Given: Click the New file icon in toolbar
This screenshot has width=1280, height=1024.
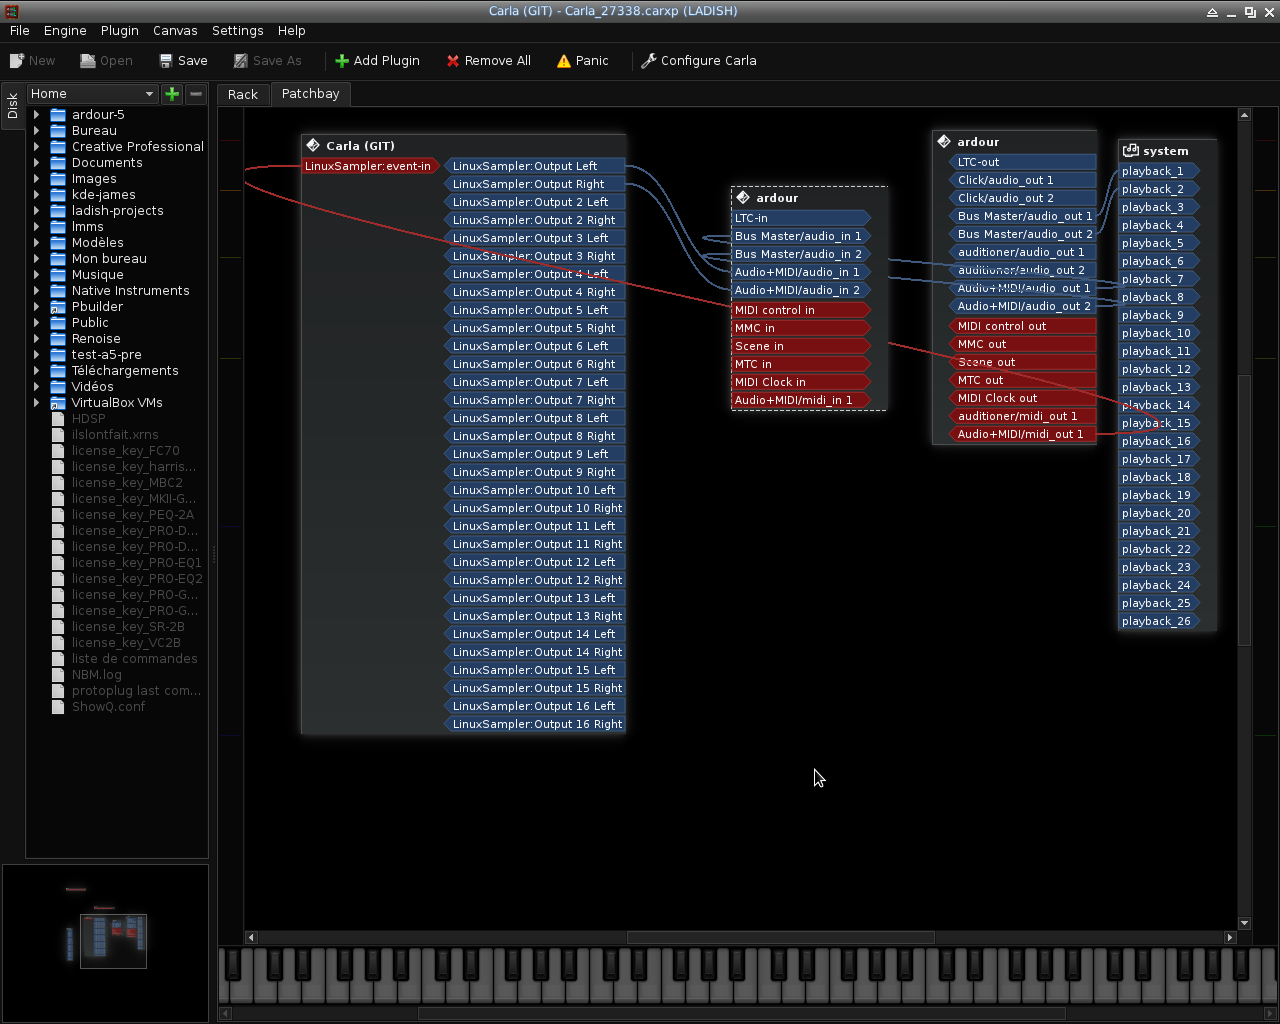Looking at the screenshot, I should (x=17, y=61).
